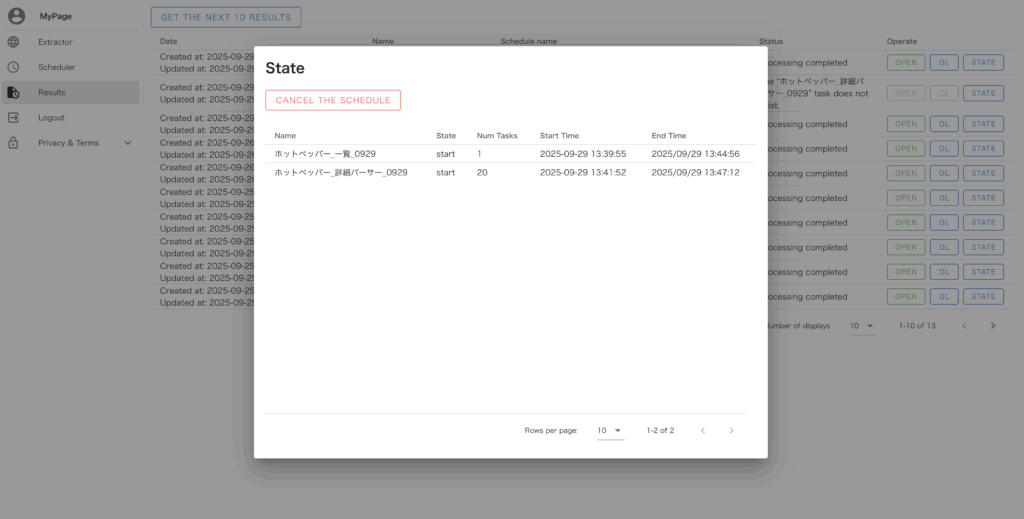Viewport: 1024px width, 519px height.
Task: Click the Results file icon
Action: (13, 93)
